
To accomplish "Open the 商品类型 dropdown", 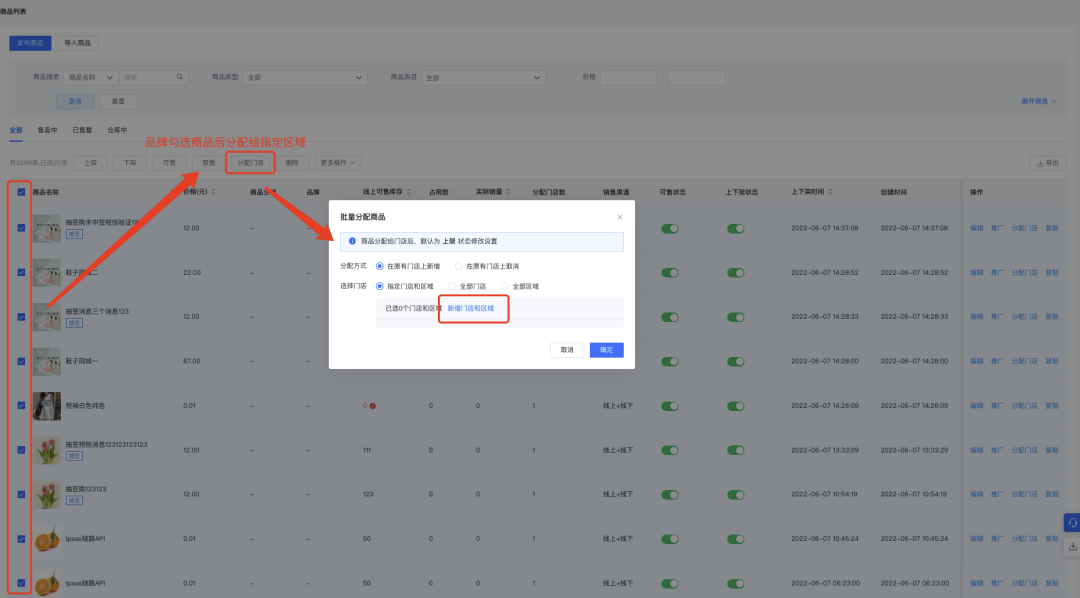I will [304, 77].
